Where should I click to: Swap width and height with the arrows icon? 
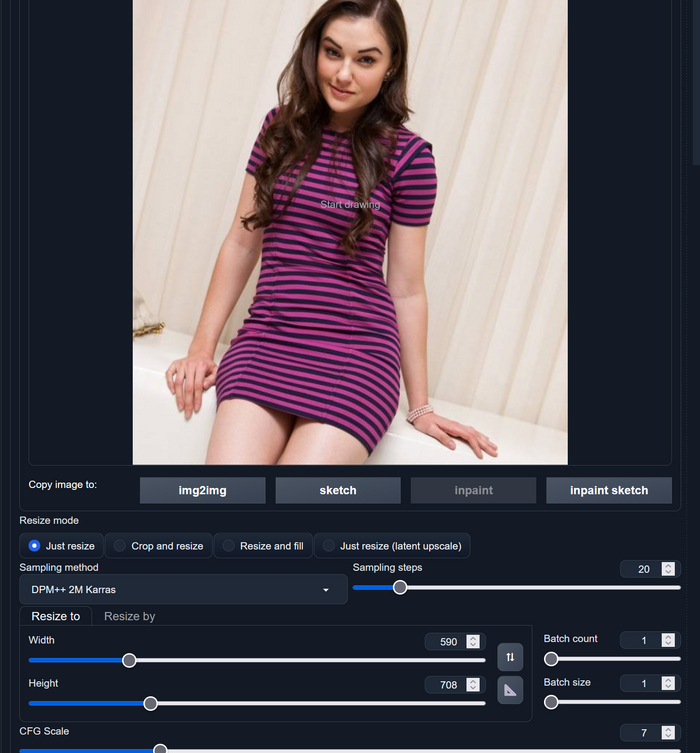click(510, 656)
